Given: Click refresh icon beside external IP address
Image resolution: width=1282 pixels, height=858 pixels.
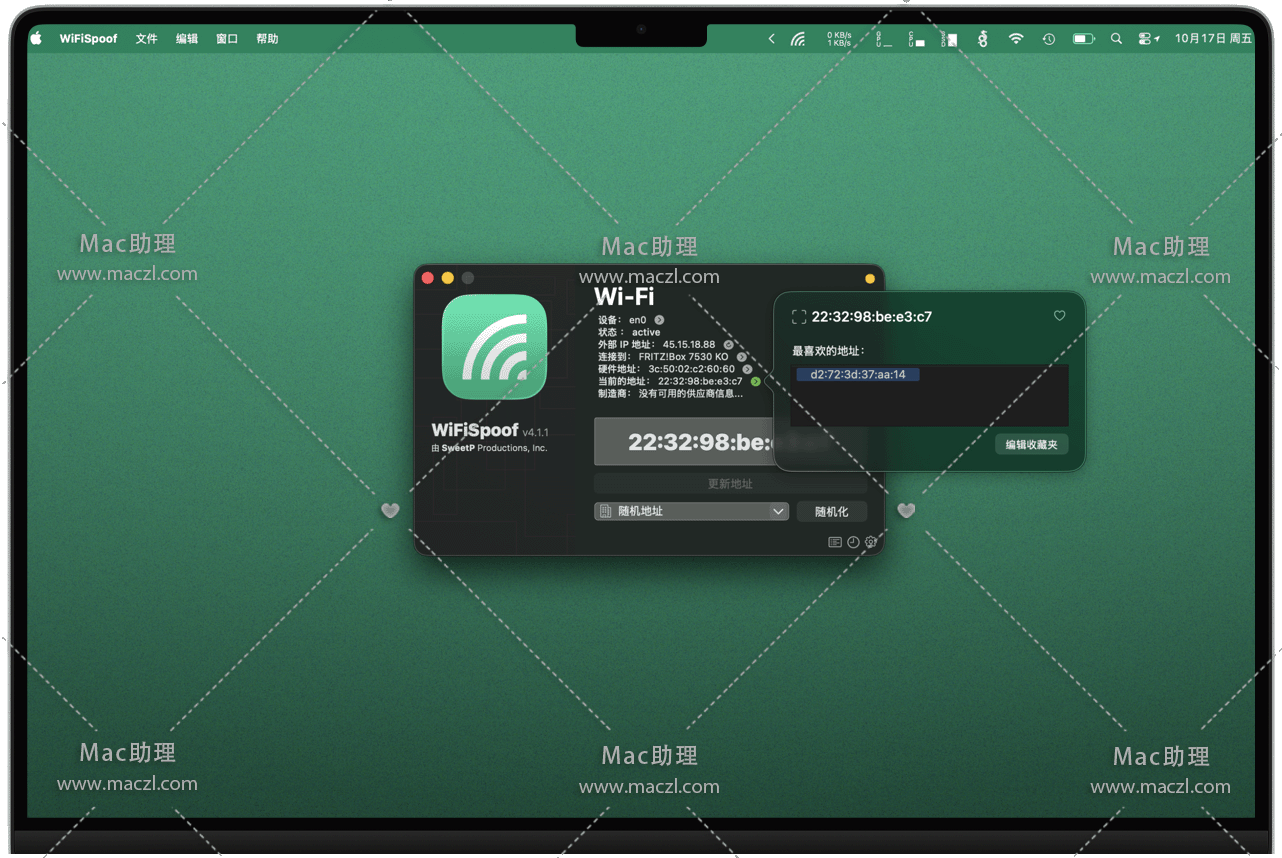Looking at the screenshot, I should pos(728,345).
